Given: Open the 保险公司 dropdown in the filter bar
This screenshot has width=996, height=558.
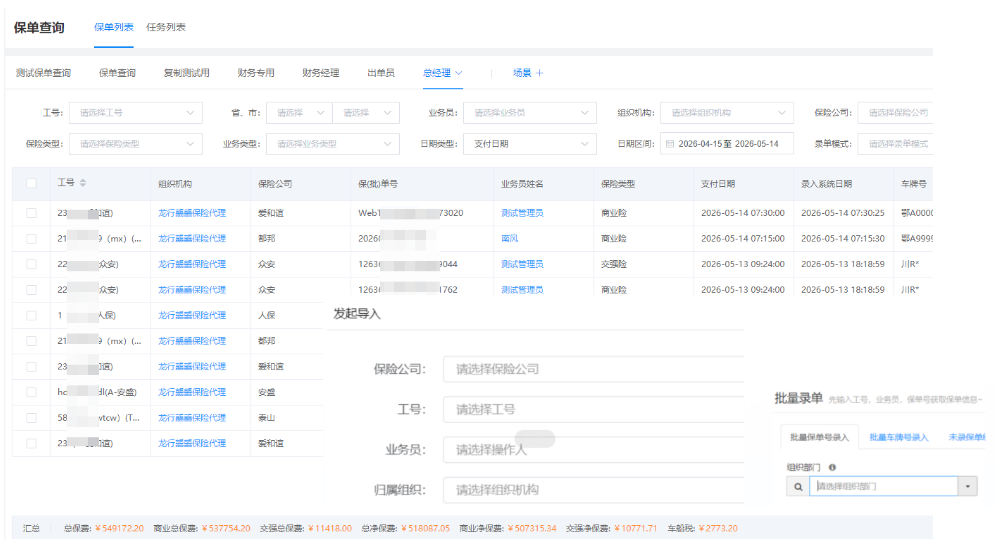Looking at the screenshot, I should [896, 112].
